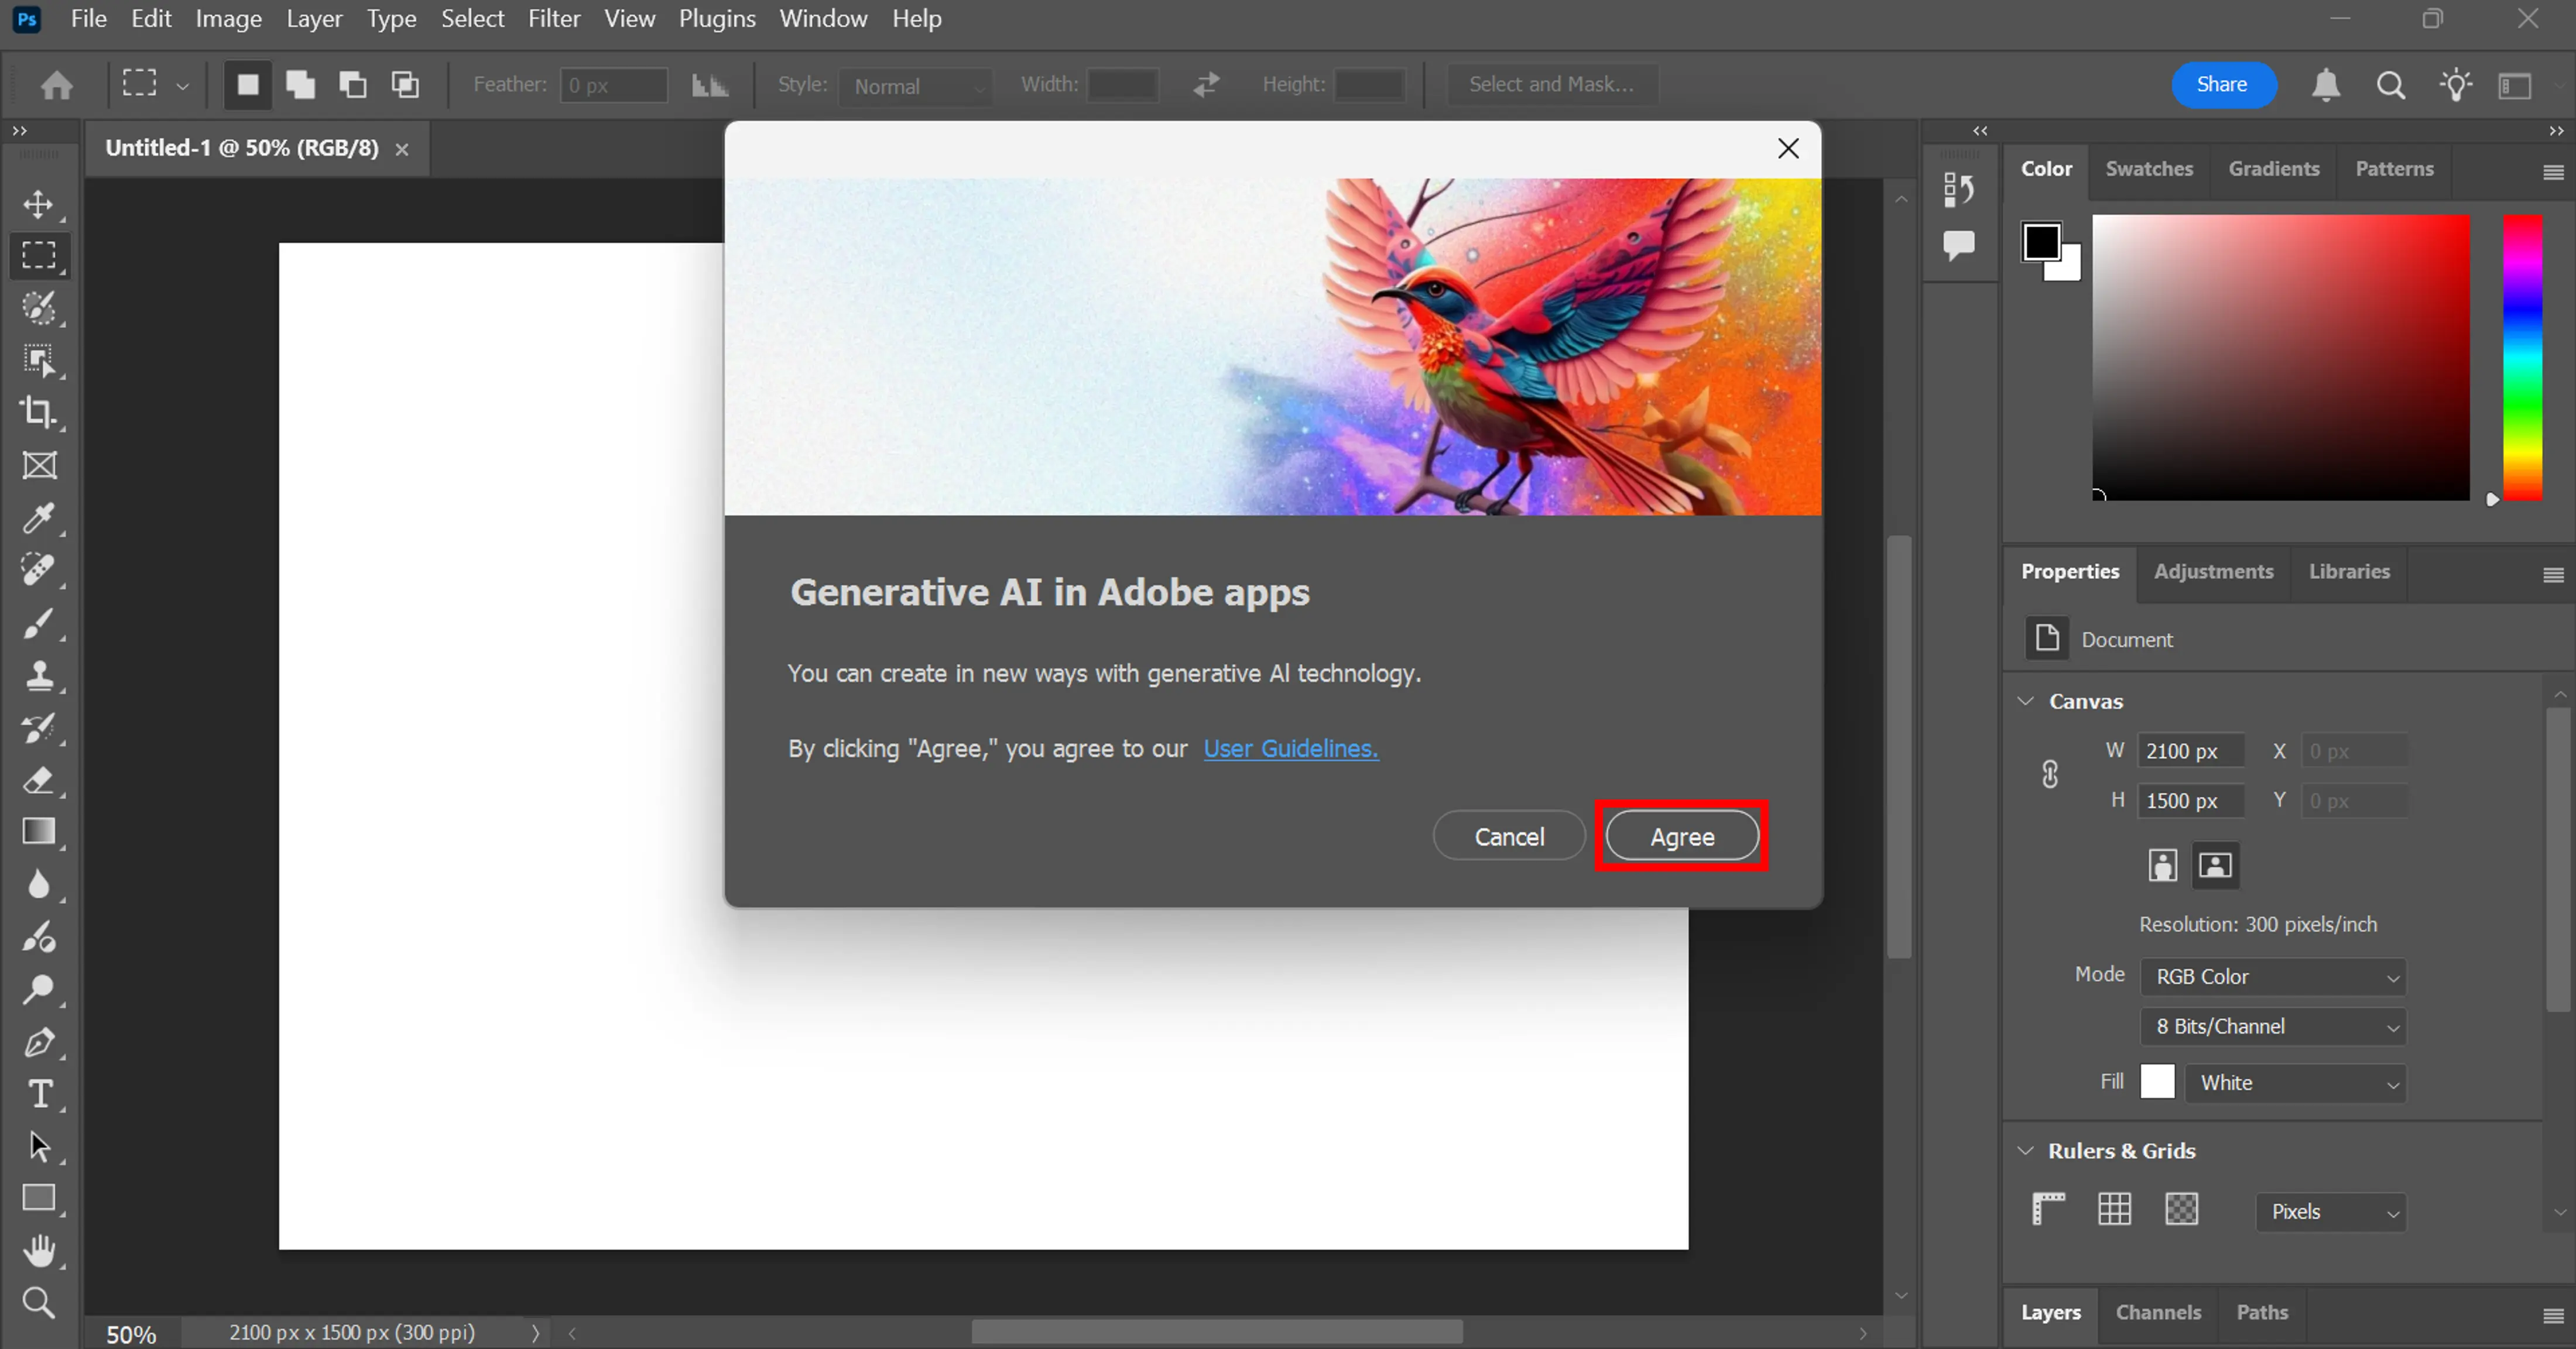This screenshot has width=2576, height=1349.
Task: Click the foreground color swatch
Action: (x=2041, y=242)
